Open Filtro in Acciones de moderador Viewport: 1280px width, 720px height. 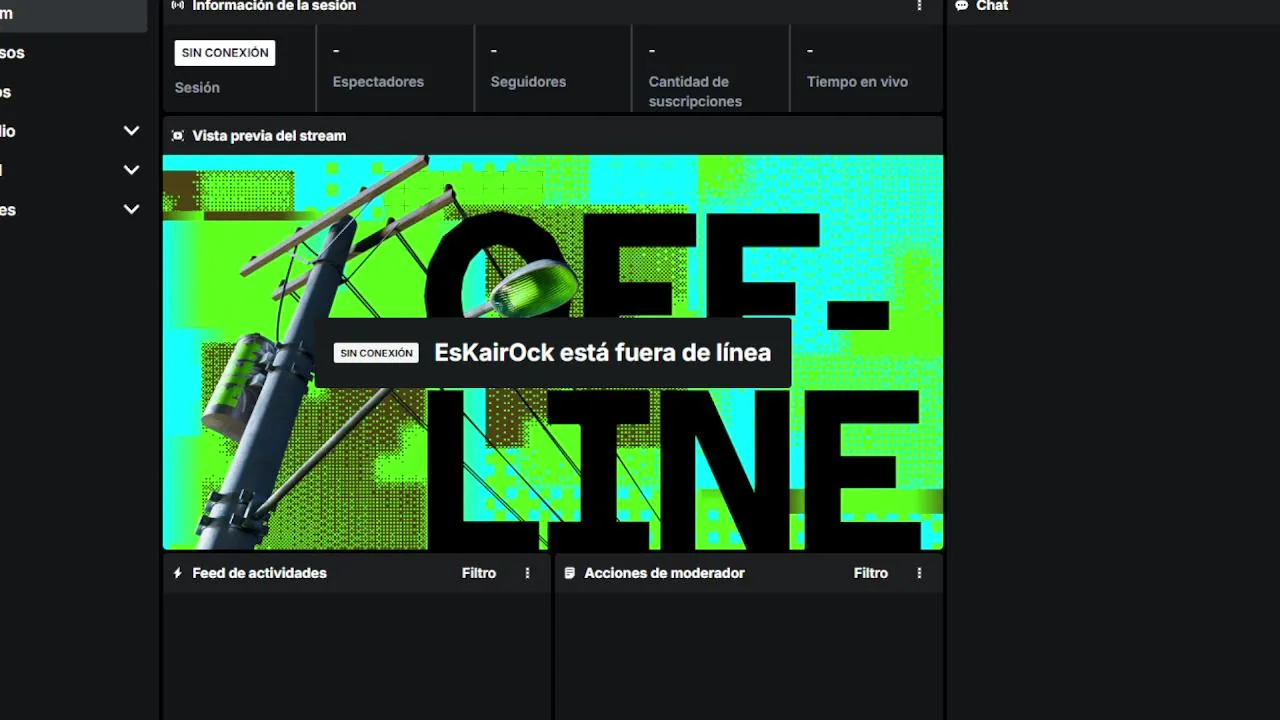click(x=871, y=573)
